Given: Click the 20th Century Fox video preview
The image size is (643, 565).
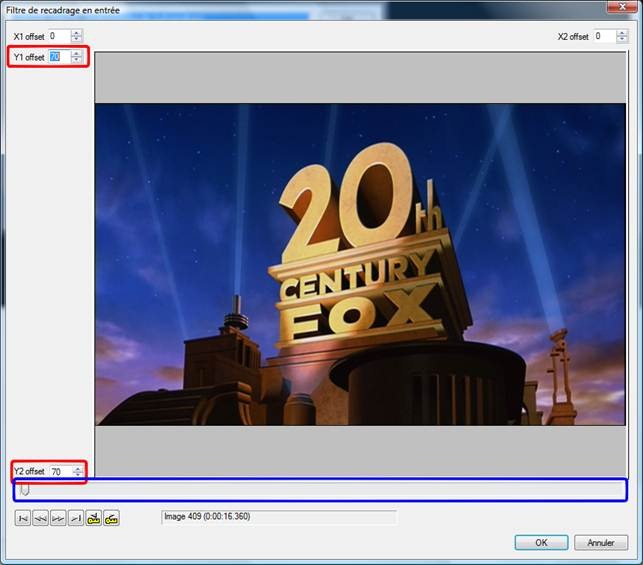Looking at the screenshot, I should coord(360,264).
